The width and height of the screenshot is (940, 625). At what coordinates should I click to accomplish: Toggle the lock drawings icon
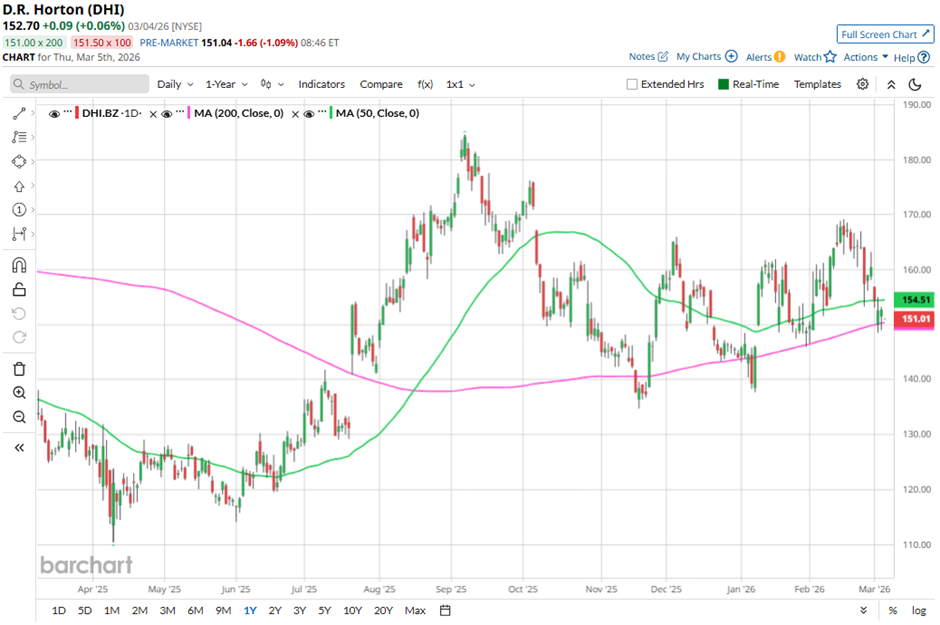pyautogui.click(x=19, y=289)
